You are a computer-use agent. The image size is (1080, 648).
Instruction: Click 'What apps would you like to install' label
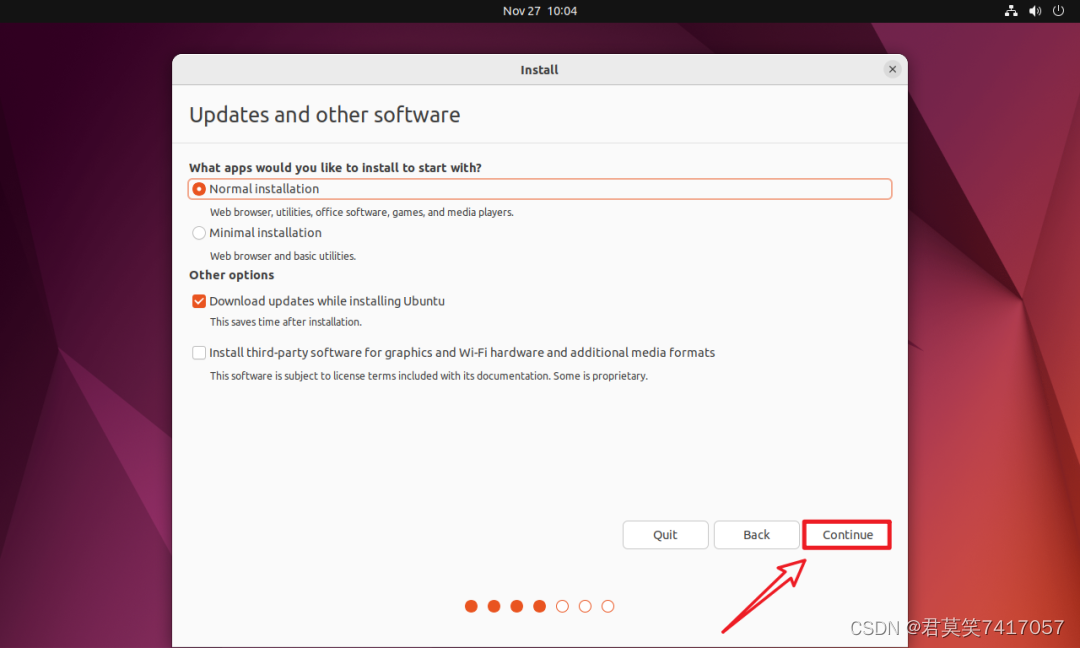[335, 168]
